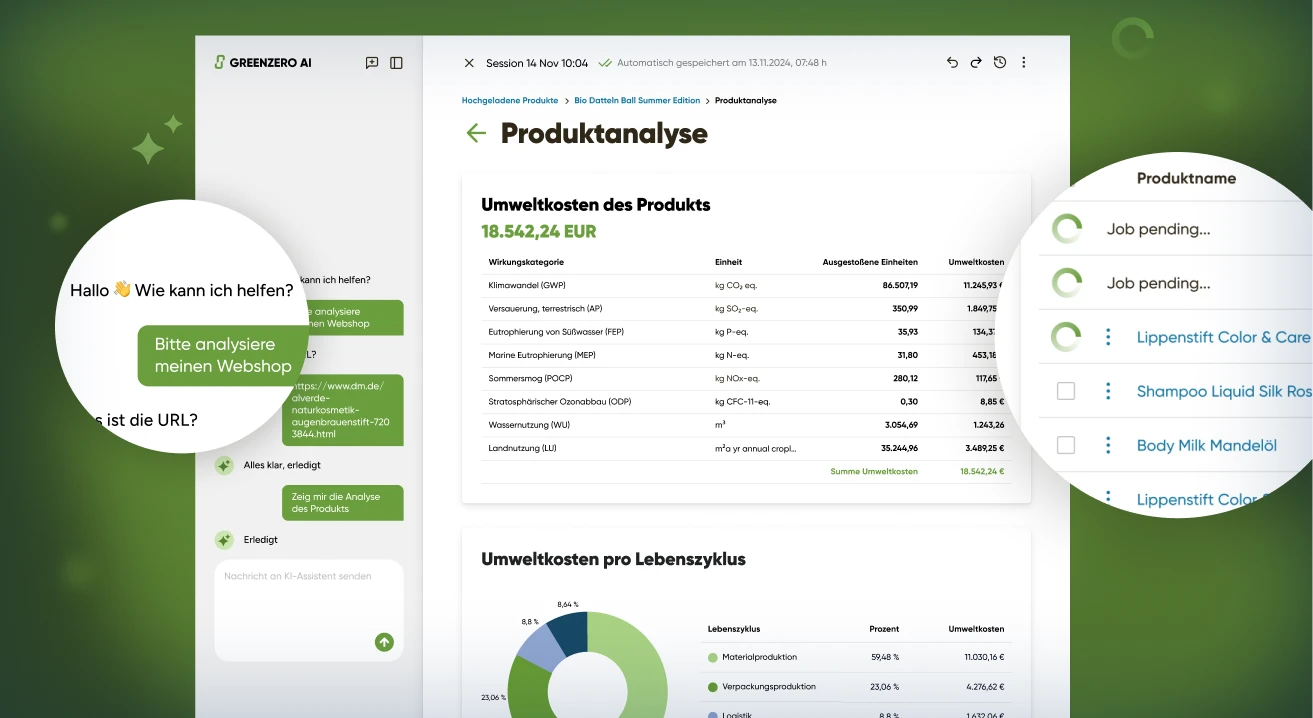This screenshot has width=1313, height=718.
Task: Select the Klimawandel (GWP) row
Action: (746, 285)
